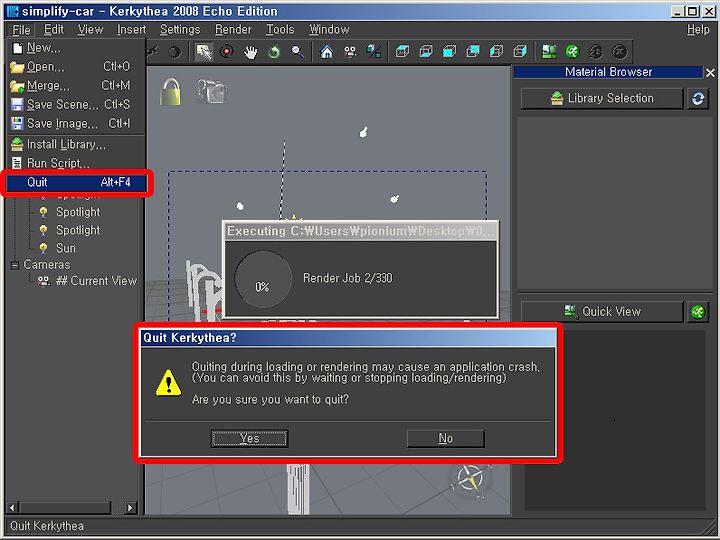This screenshot has height=540, width=720.
Task: Close the Material Browser panel
Action: click(710, 73)
